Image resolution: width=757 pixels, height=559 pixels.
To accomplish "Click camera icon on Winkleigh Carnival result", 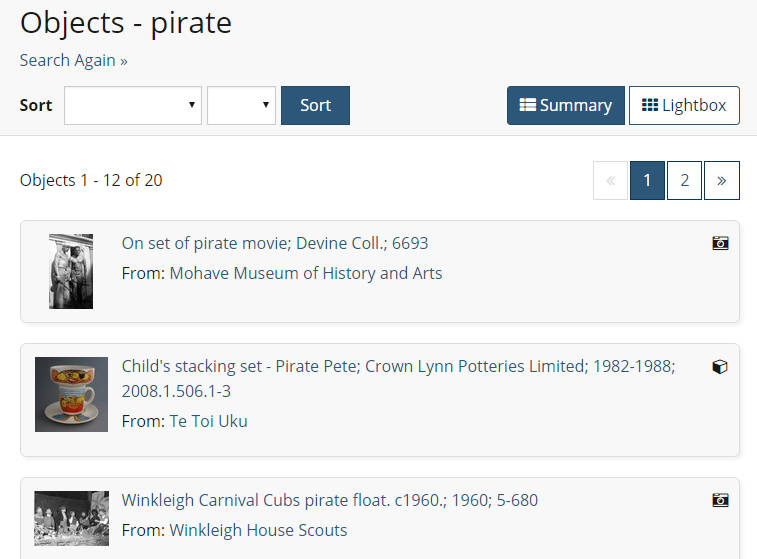I will point(720,500).
